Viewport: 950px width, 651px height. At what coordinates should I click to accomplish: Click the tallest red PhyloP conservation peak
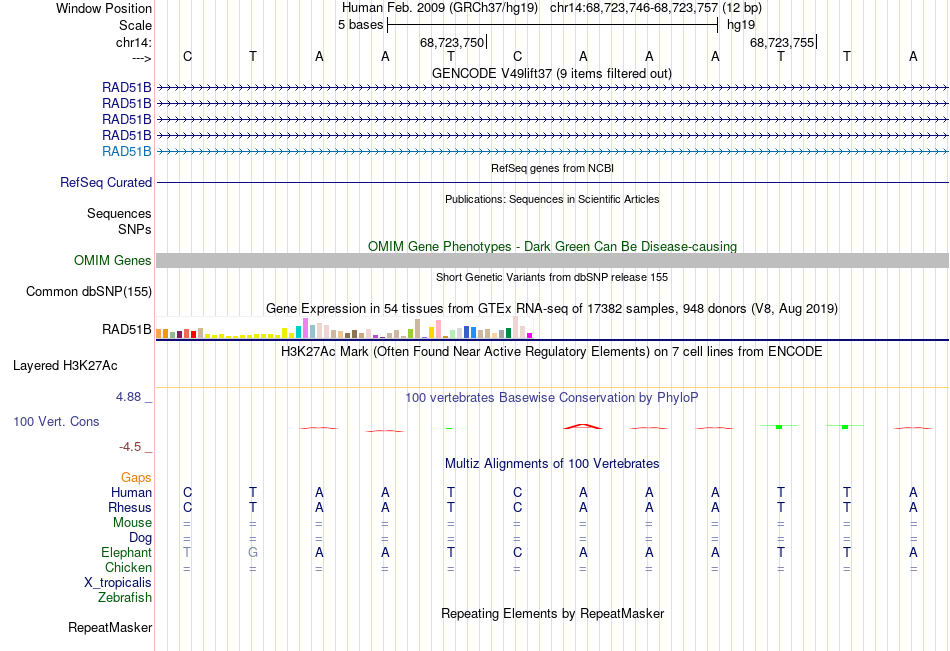(x=583, y=427)
